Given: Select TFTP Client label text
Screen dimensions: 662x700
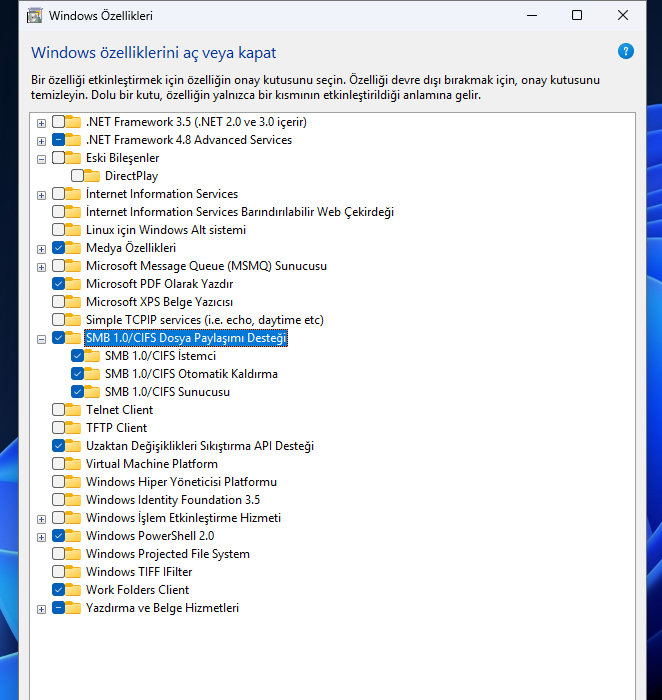Looking at the screenshot, I should [x=116, y=428].
